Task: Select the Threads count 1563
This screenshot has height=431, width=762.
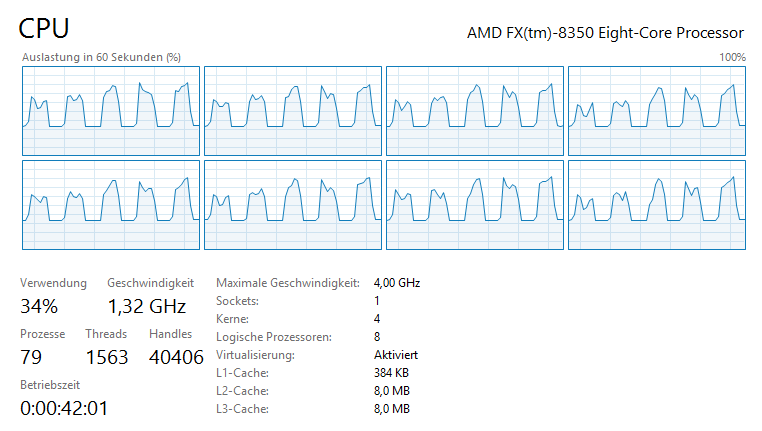Action: tap(107, 357)
